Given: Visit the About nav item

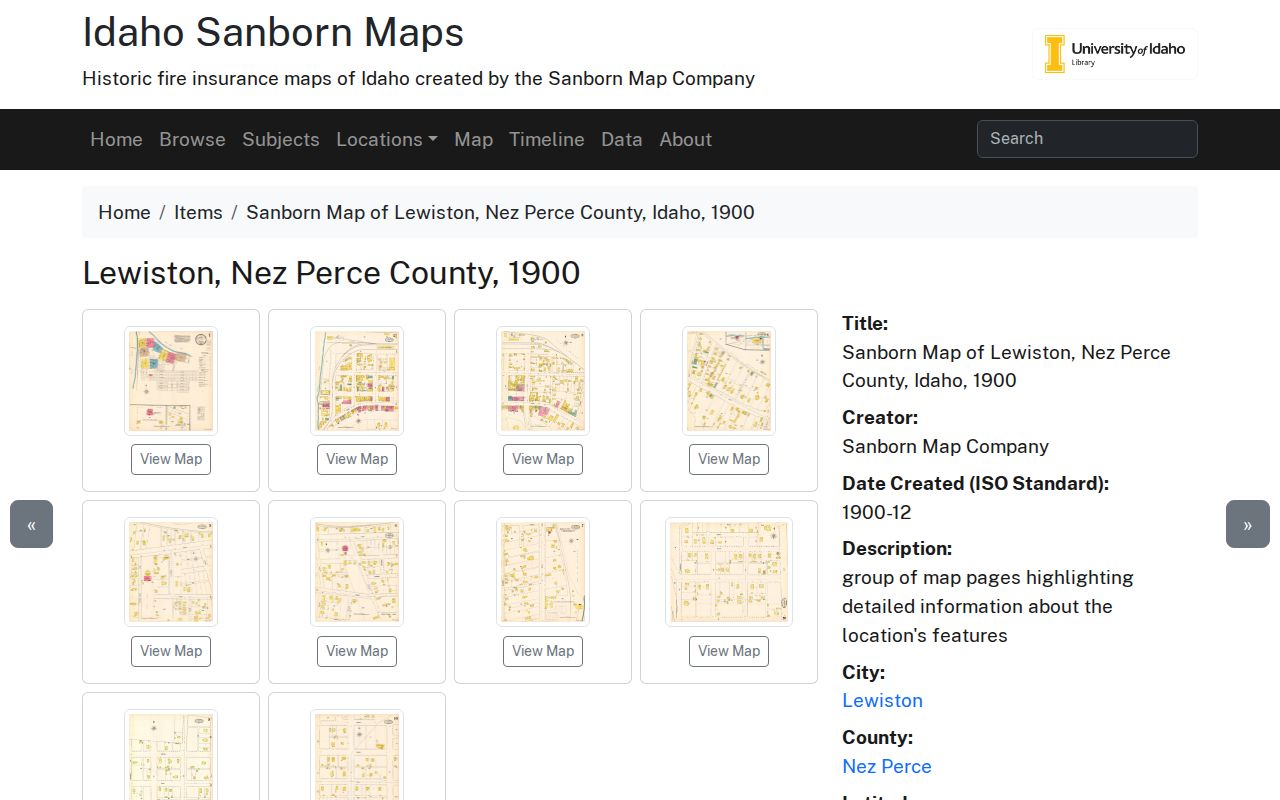Looking at the screenshot, I should pos(686,139).
